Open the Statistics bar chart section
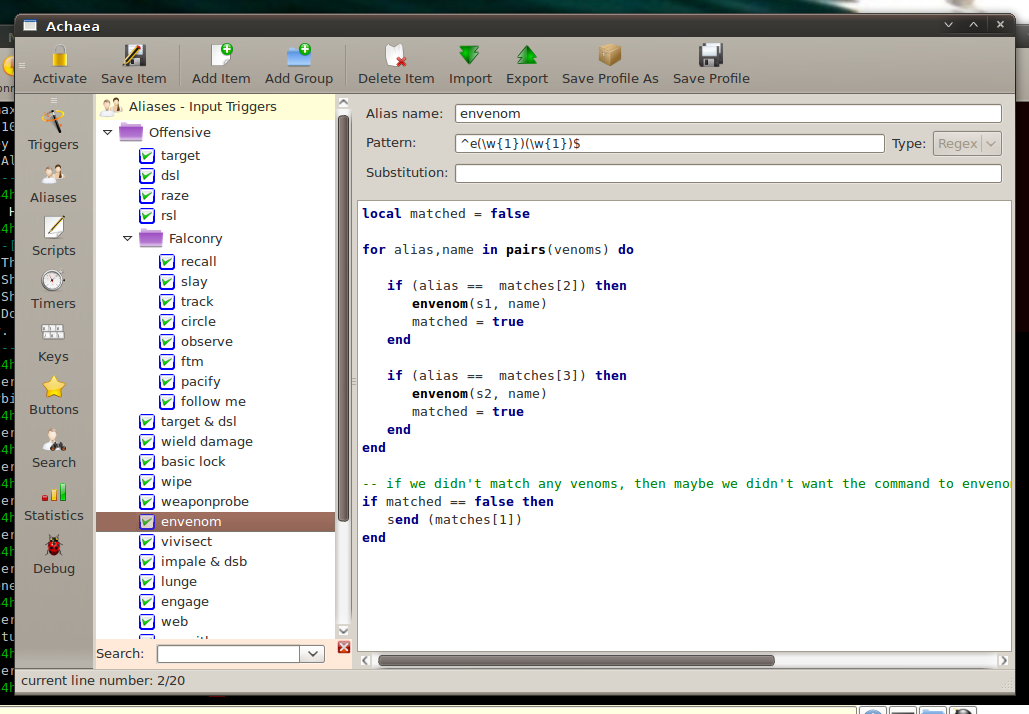Viewport: 1029px width, 714px height. [53, 503]
